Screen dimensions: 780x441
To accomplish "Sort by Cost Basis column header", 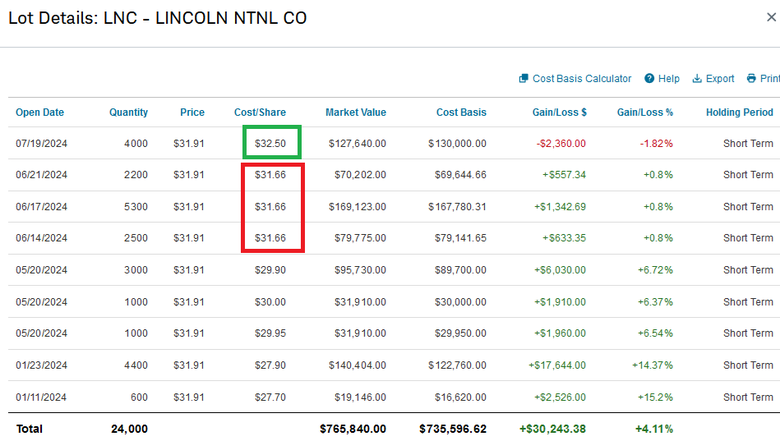I will 461,112.
